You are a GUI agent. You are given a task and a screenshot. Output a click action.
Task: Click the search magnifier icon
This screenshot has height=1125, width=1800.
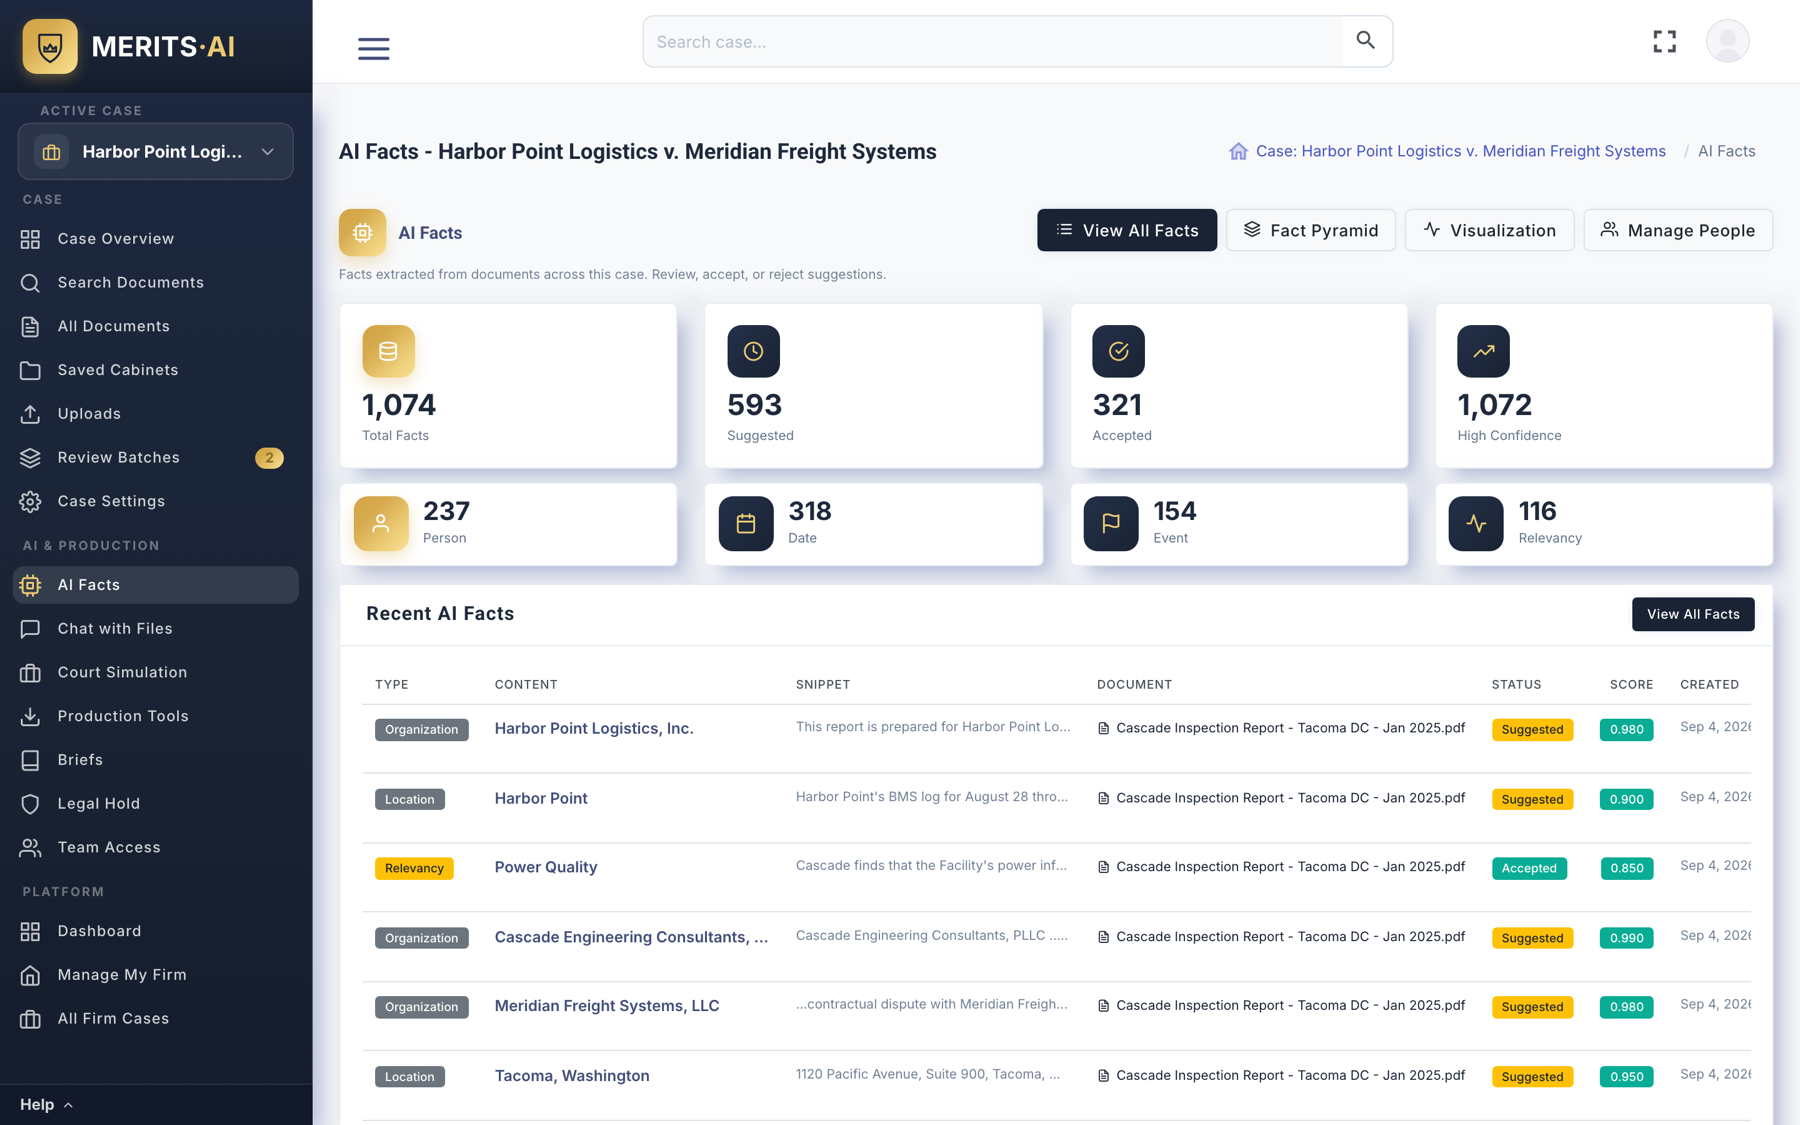tap(1365, 41)
